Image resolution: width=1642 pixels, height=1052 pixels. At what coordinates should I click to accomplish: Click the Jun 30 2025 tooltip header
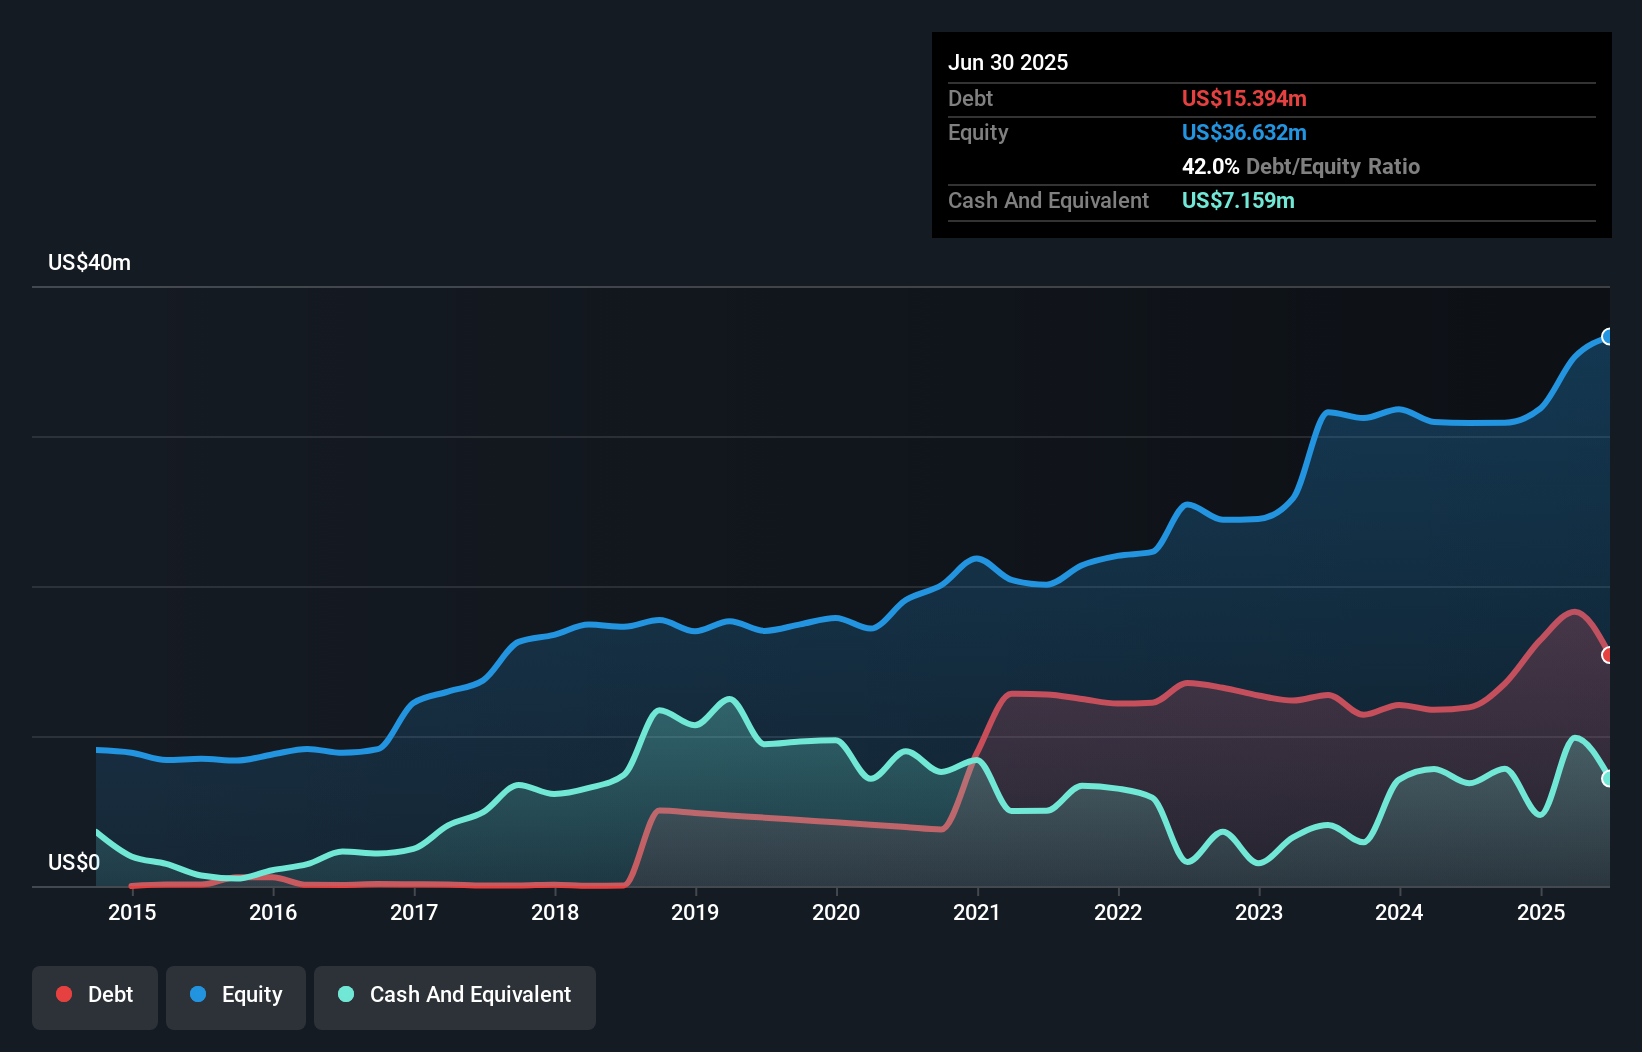[x=1008, y=62]
